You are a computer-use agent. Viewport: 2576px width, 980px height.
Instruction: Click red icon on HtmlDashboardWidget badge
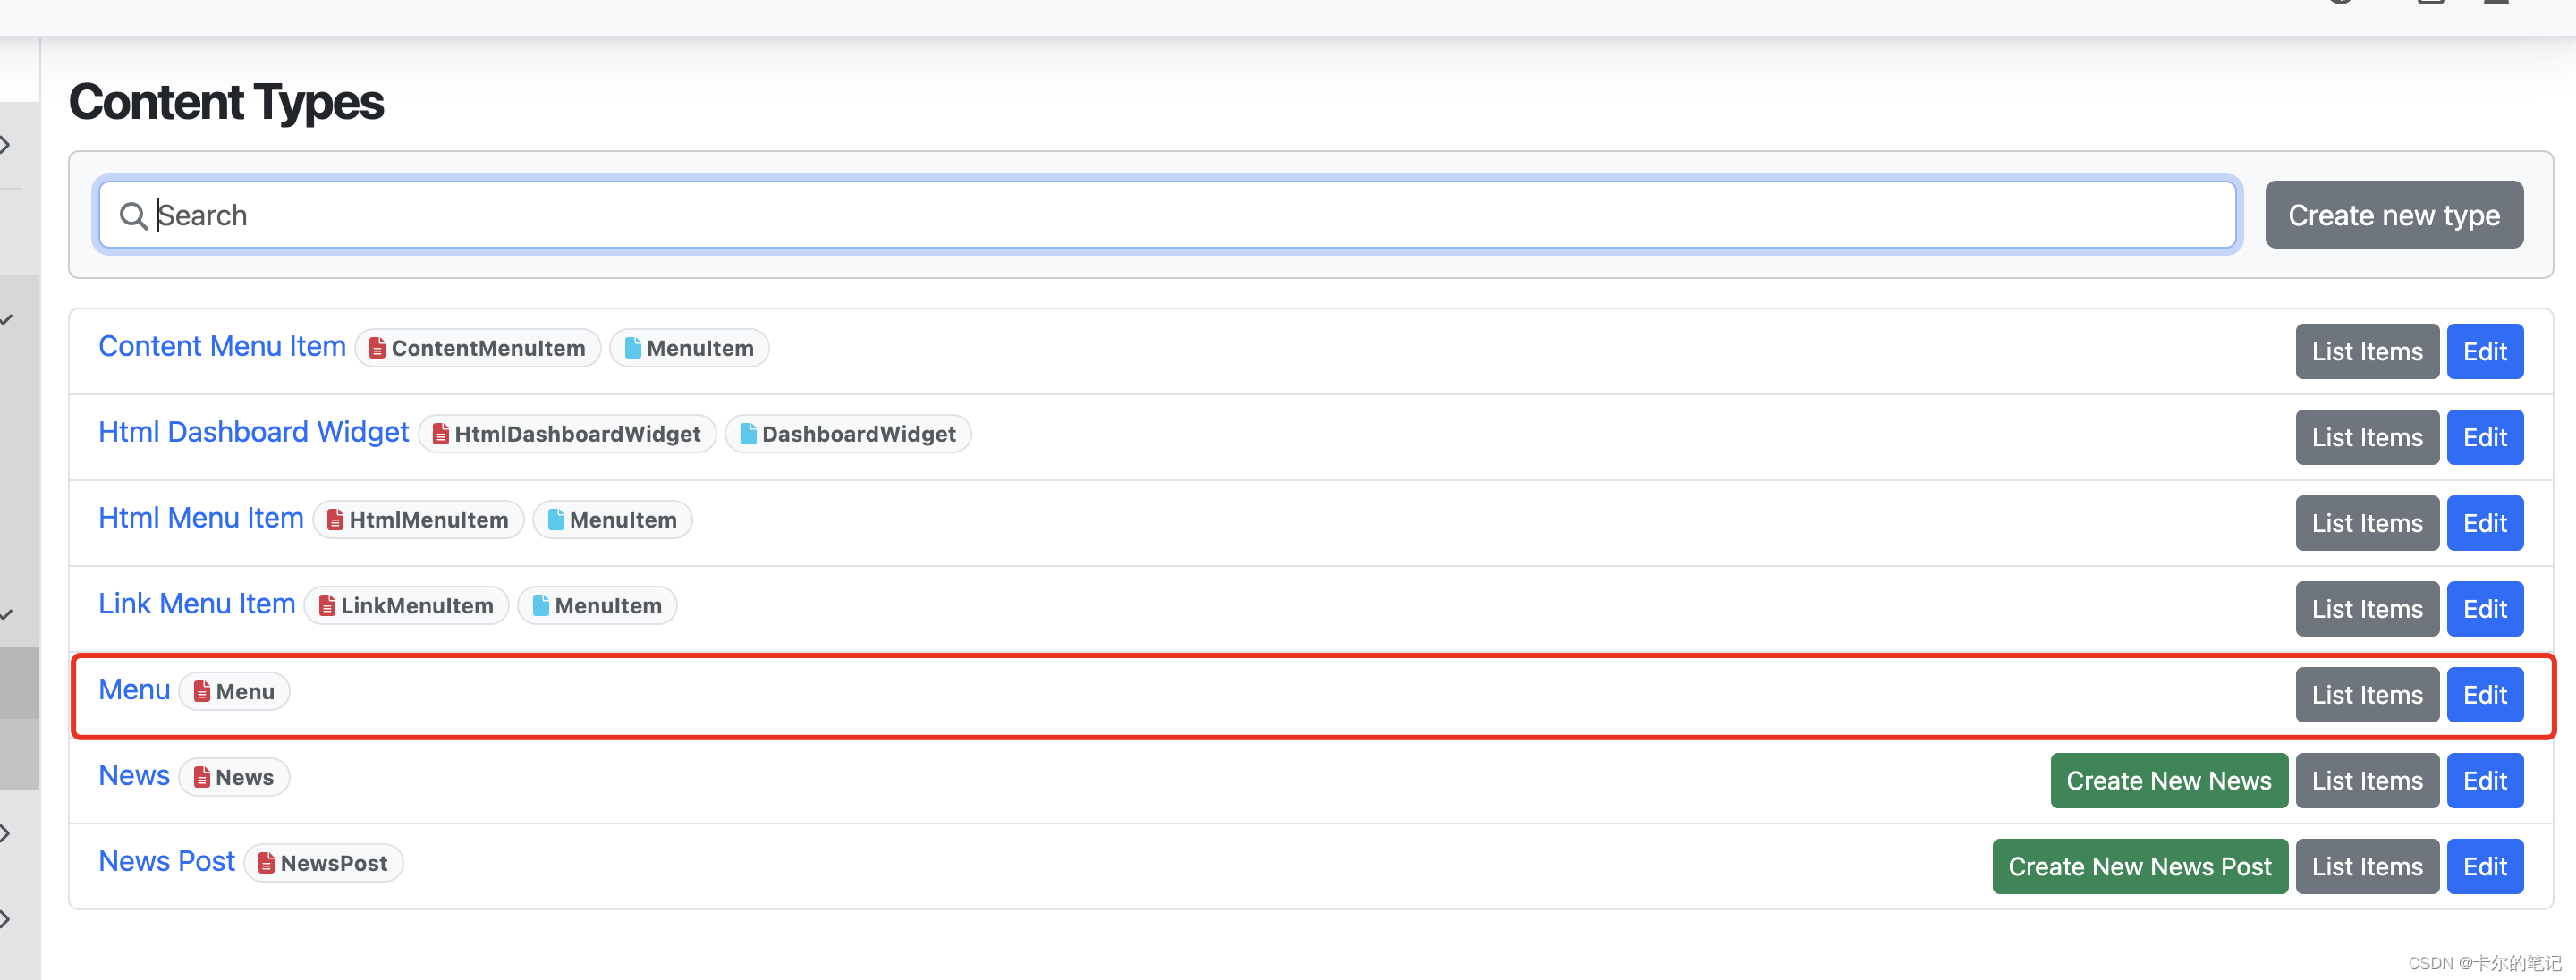click(440, 434)
